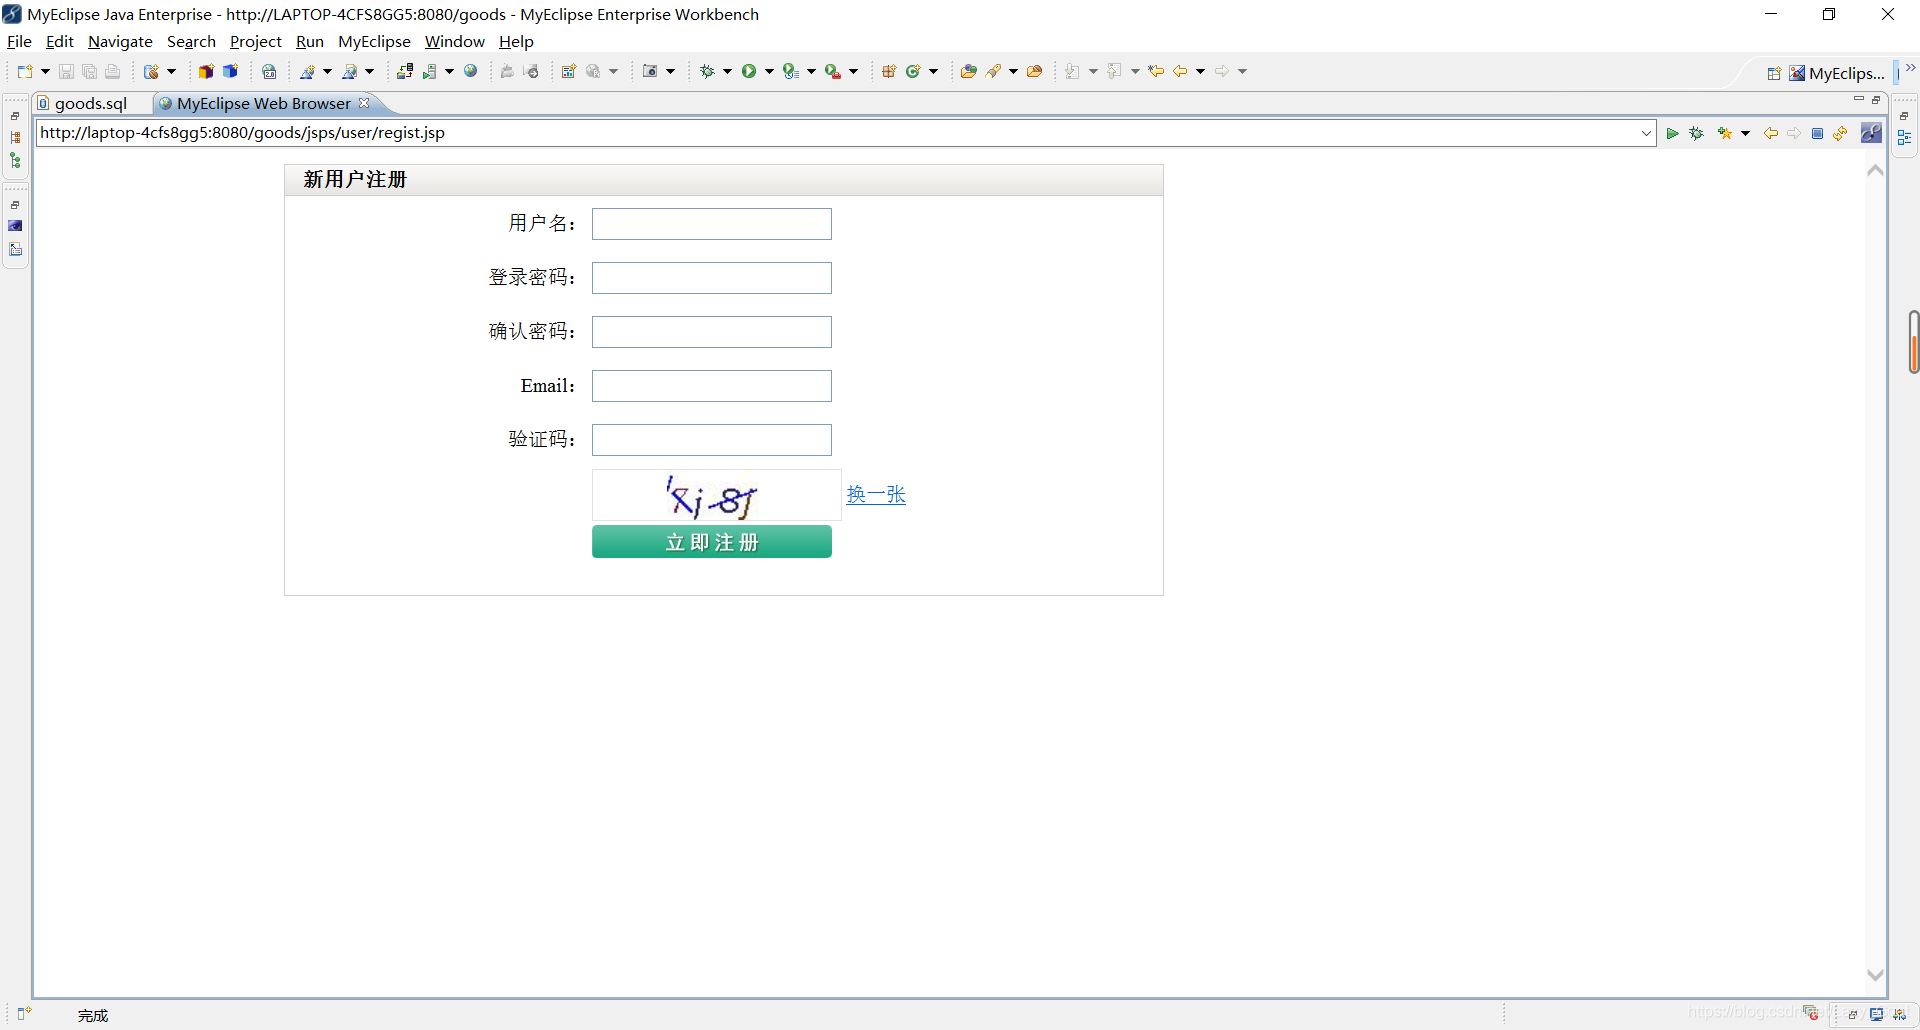Click the new yellow package cube icon

pos(206,71)
